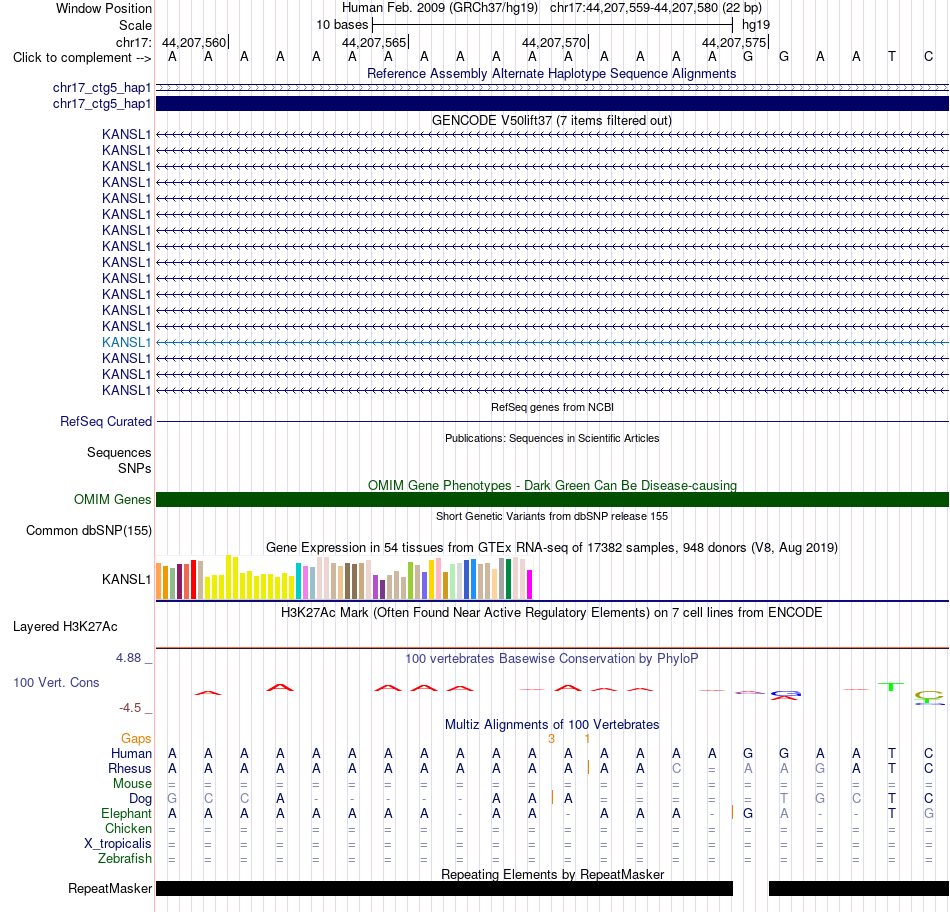Image resolution: width=950 pixels, height=912 pixels.
Task: Click the Layered H3K27Ac label
Action: coord(65,627)
